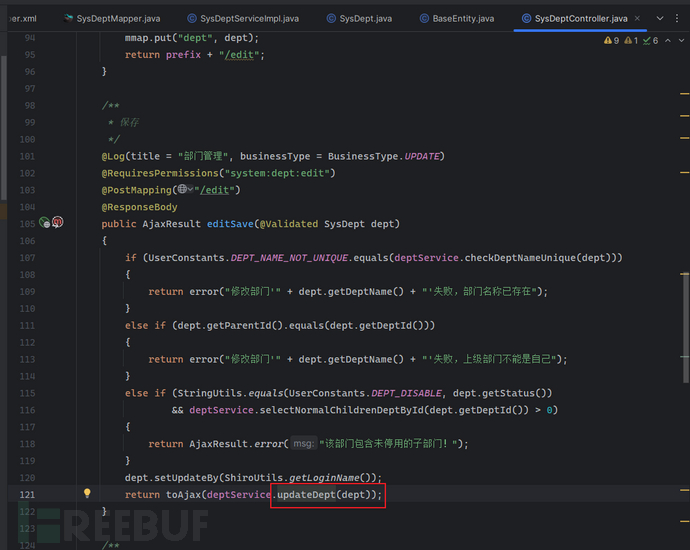Open the lightbulb quick-fix on line 121
The width and height of the screenshot is (690, 550).
tap(87, 493)
